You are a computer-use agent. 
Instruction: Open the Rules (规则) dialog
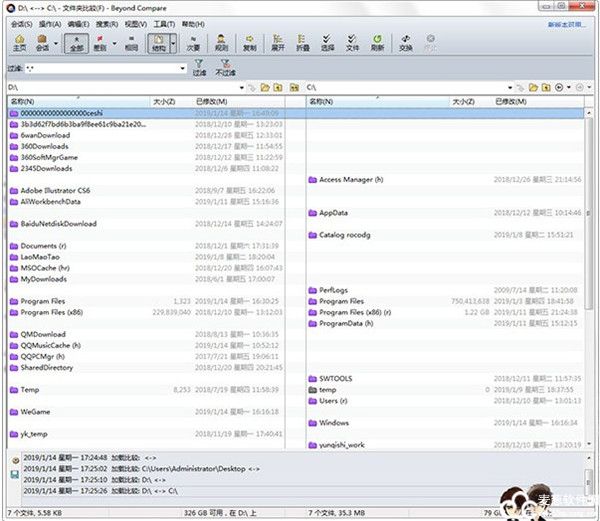coord(221,42)
